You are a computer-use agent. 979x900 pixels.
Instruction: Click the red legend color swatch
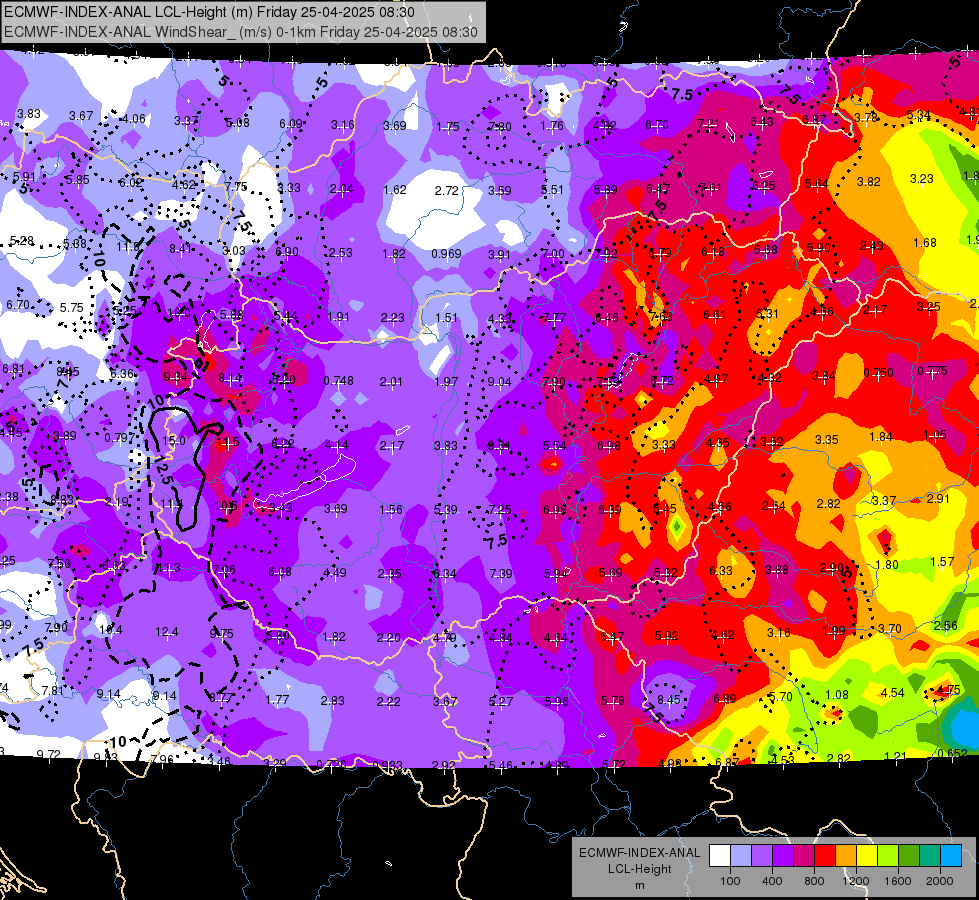[x=825, y=856]
